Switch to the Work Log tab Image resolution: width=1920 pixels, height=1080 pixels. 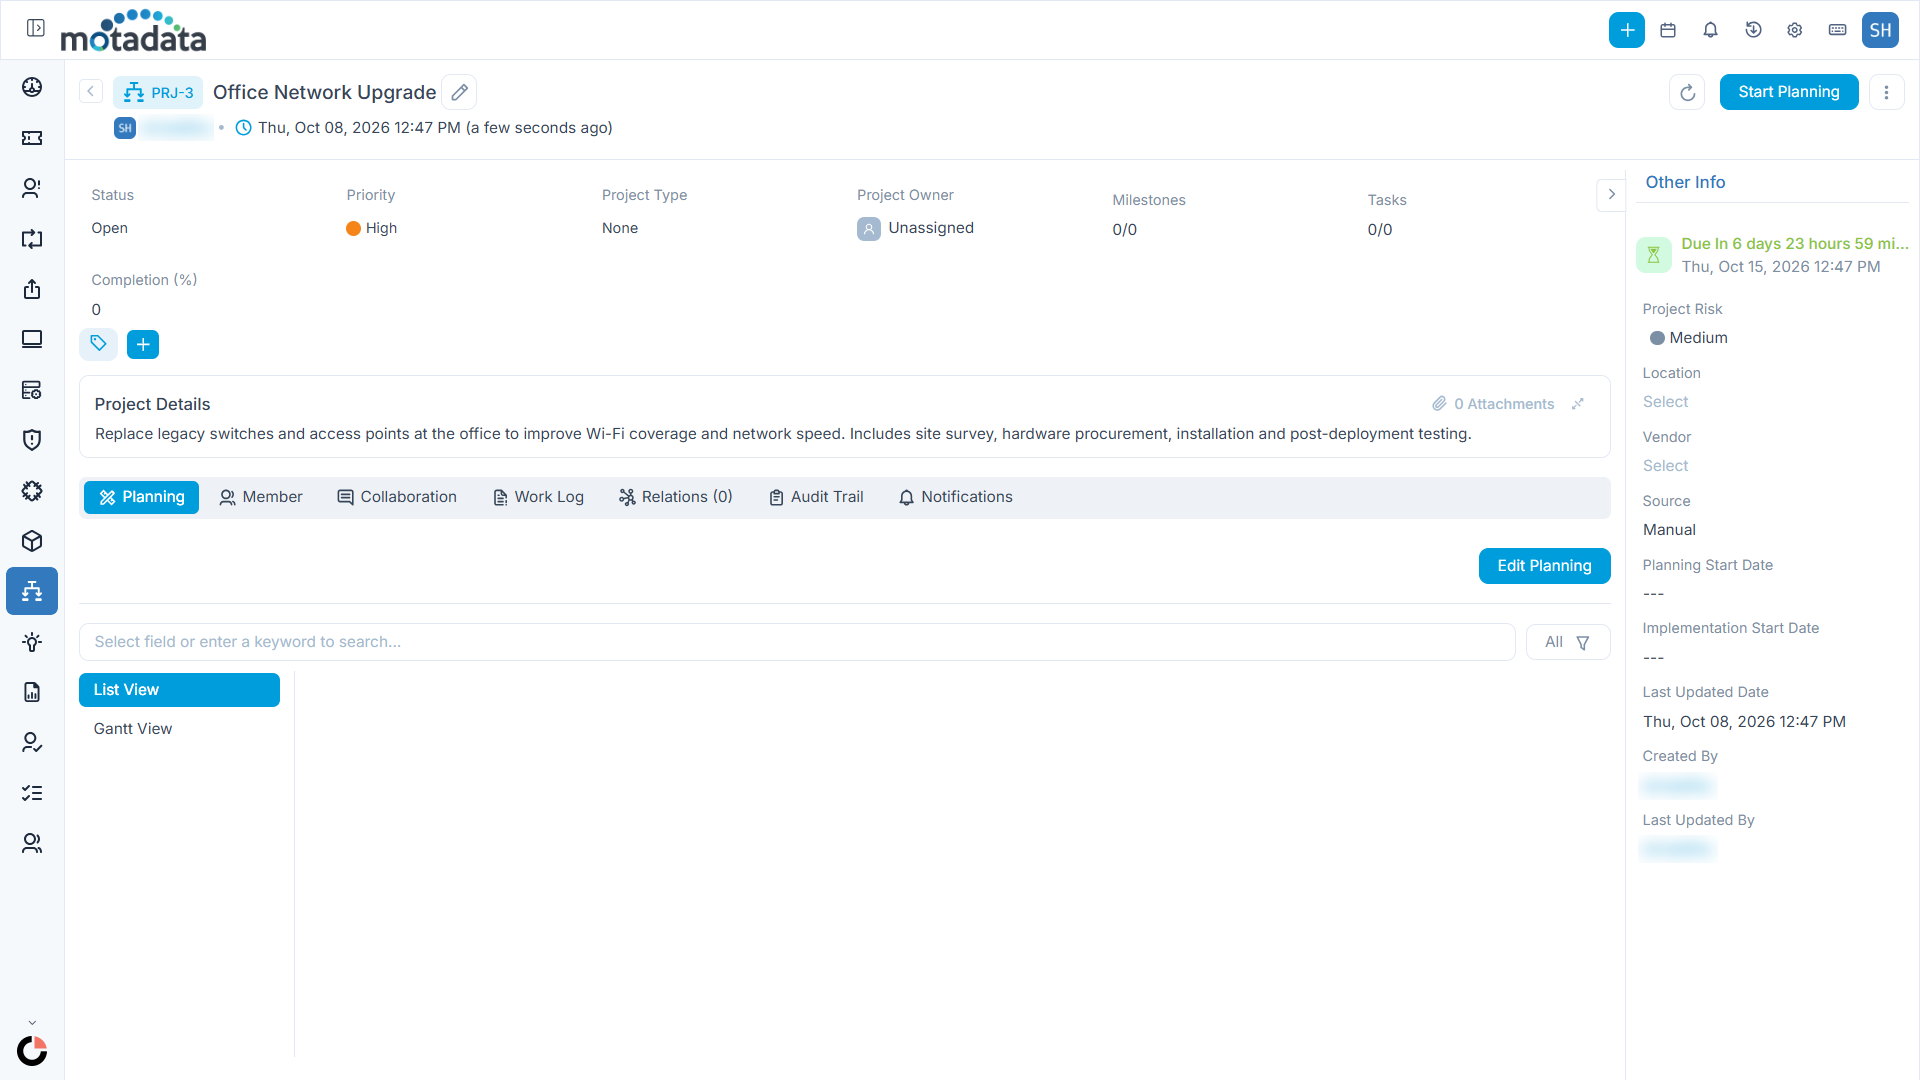[538, 497]
